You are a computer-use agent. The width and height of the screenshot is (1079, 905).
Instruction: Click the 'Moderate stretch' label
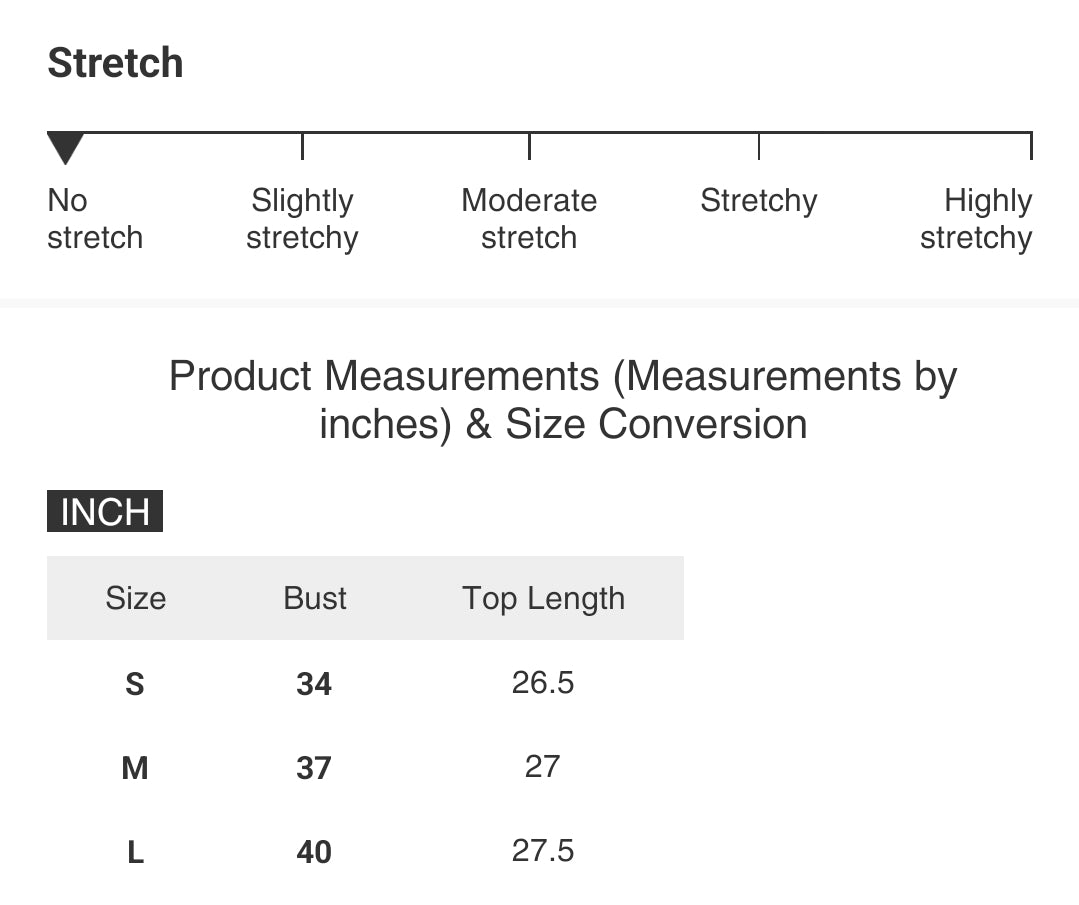[529, 219]
